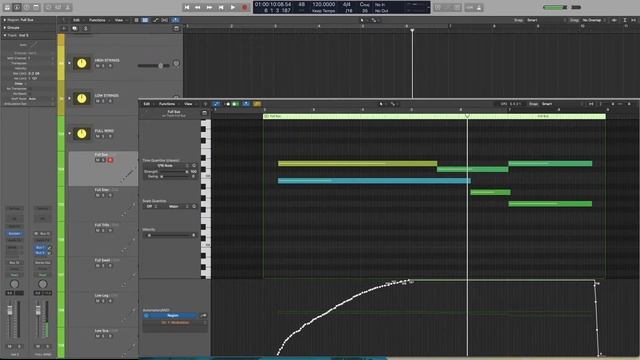
Task: Select the long blue note in the piano roll
Action: 374,180
